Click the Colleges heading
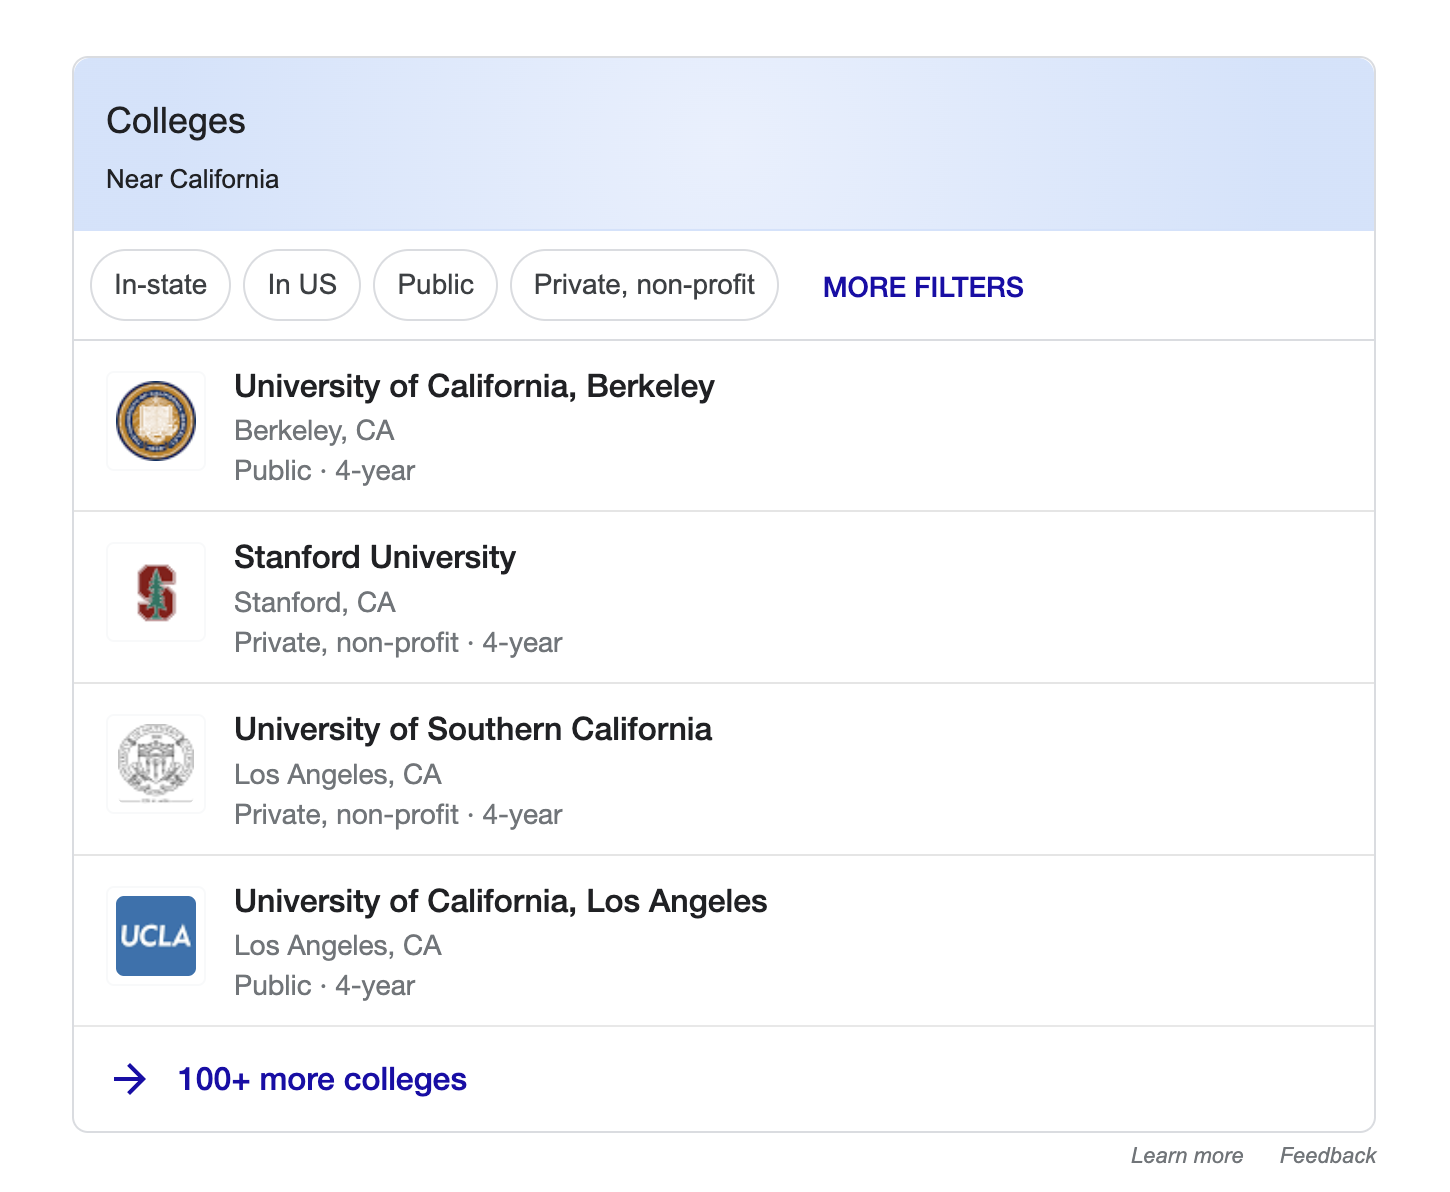Image resolution: width=1450 pixels, height=1192 pixels. pyautogui.click(x=176, y=121)
